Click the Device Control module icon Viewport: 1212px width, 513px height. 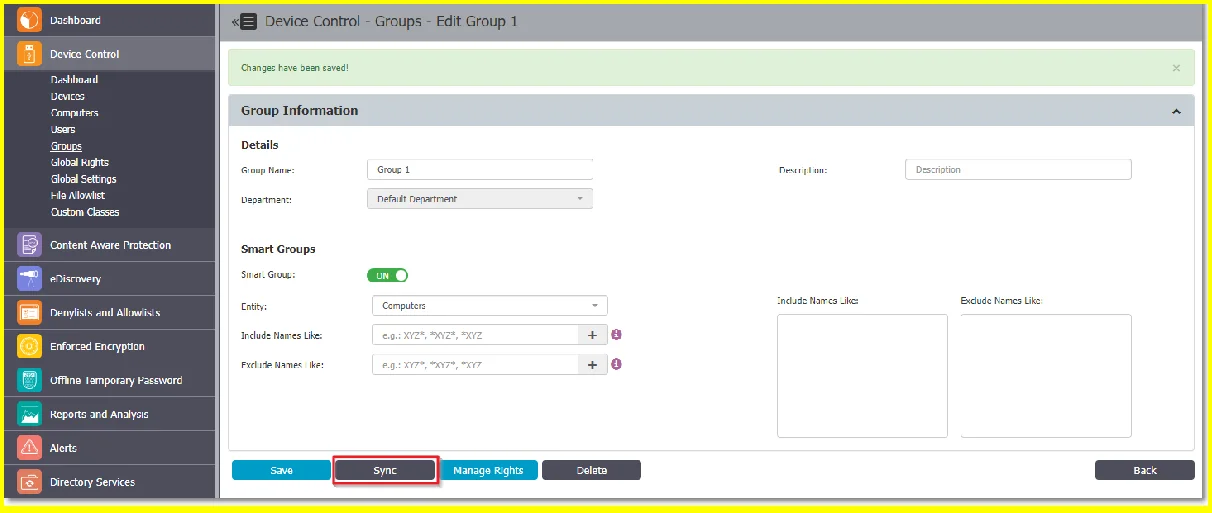point(30,54)
